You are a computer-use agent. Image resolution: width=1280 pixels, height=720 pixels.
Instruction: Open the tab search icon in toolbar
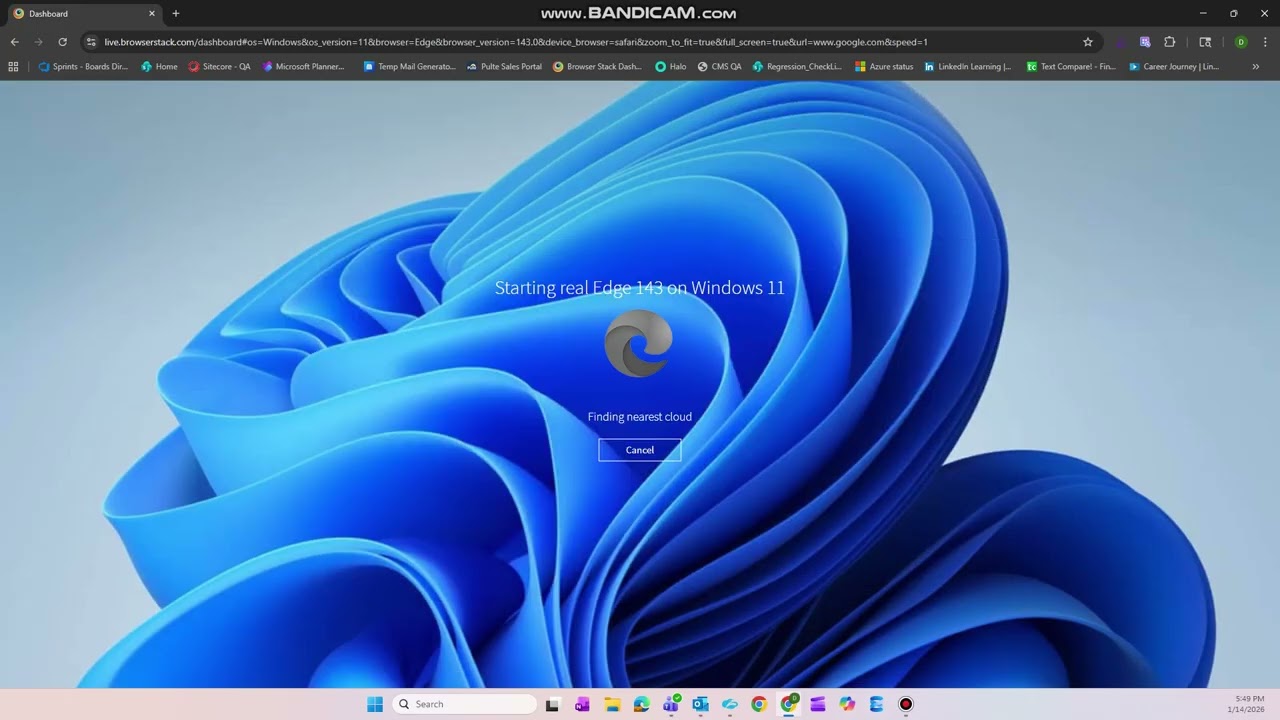point(1205,42)
